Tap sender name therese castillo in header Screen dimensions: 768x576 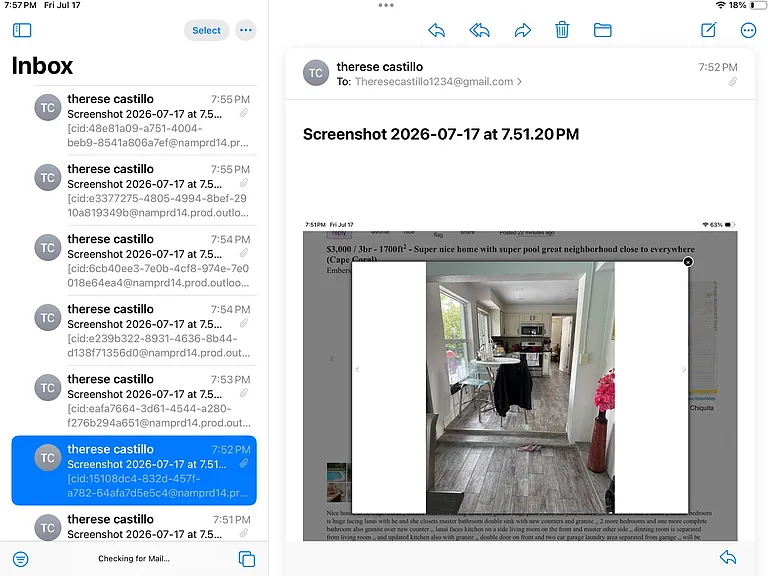[x=380, y=67]
